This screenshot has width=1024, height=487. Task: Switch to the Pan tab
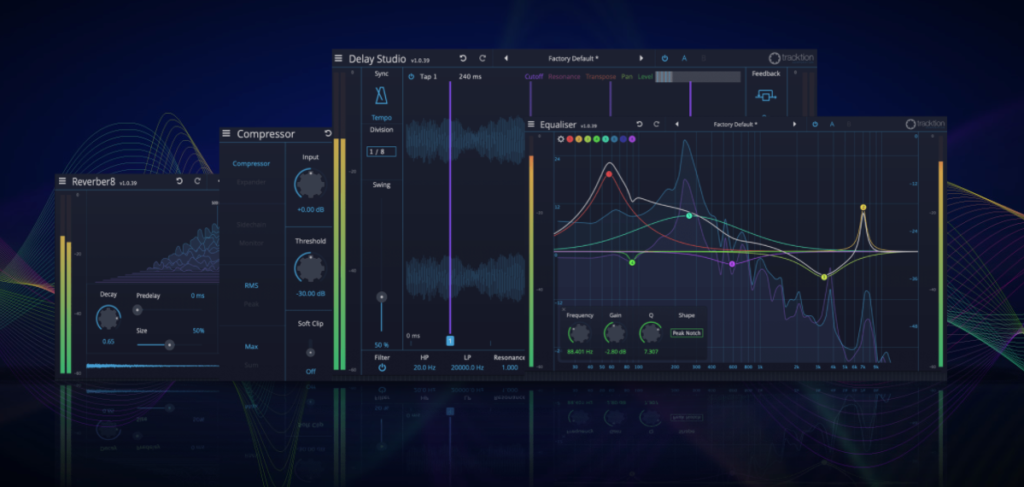pos(627,76)
